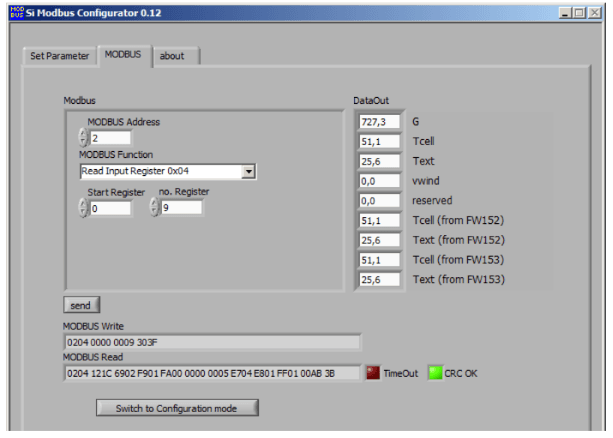Select the MODBUS tab
This screenshot has height=438, width=613.
point(123,55)
